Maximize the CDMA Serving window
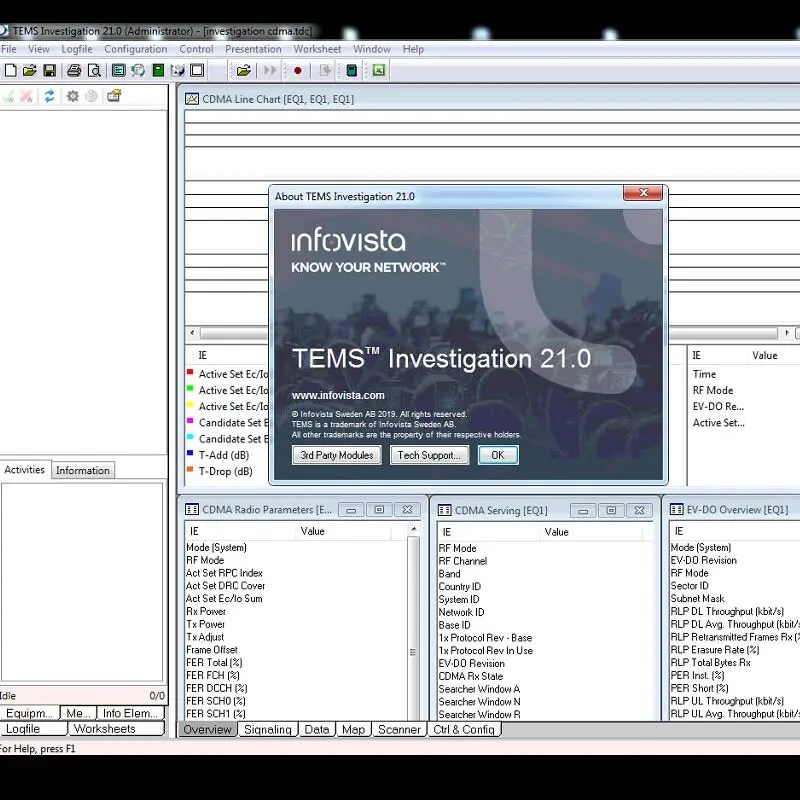Viewport: 800px width, 800px height. coord(611,510)
